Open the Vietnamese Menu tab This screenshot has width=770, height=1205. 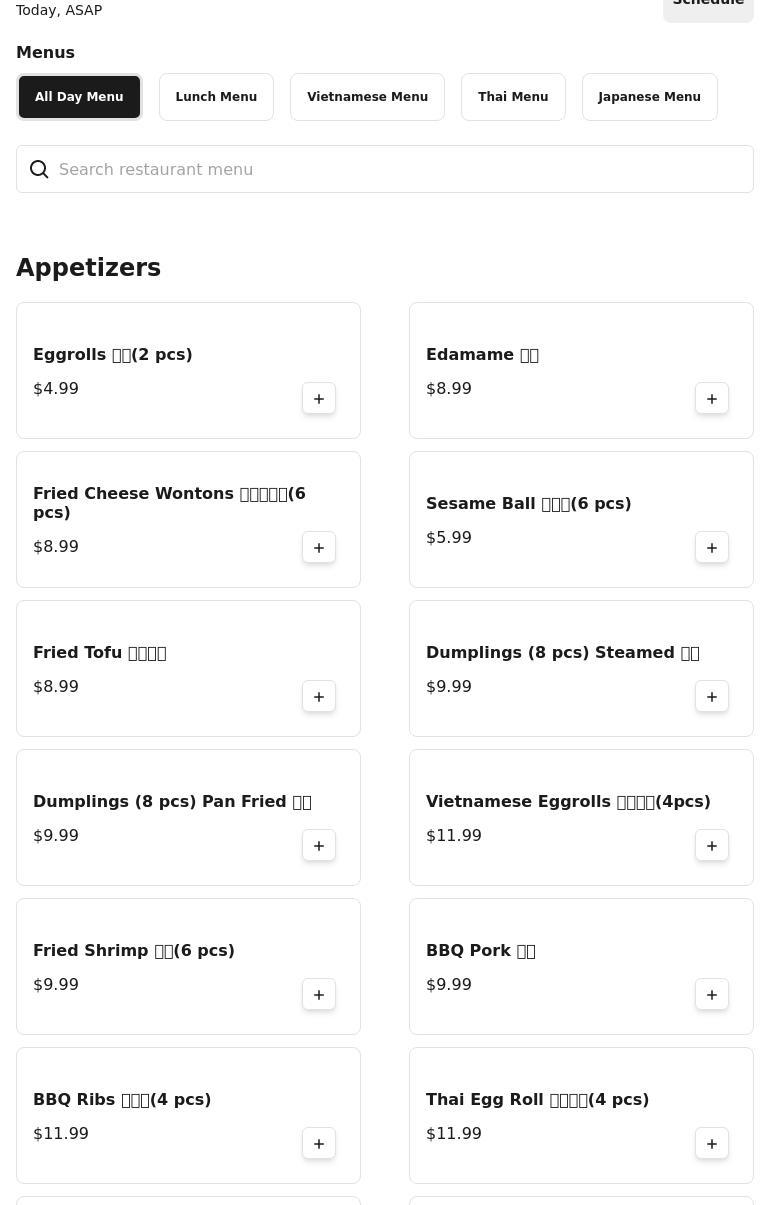click(x=367, y=97)
